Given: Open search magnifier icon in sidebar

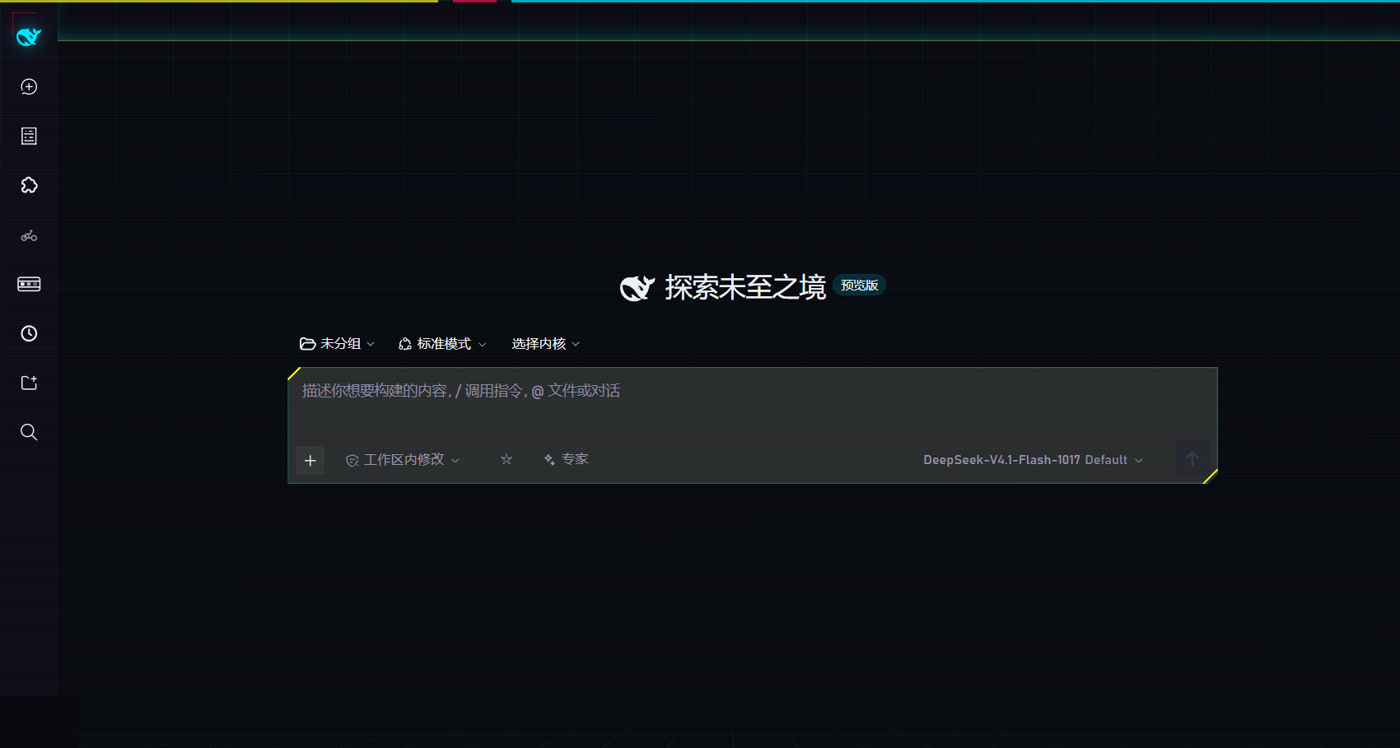Looking at the screenshot, I should click(x=29, y=432).
